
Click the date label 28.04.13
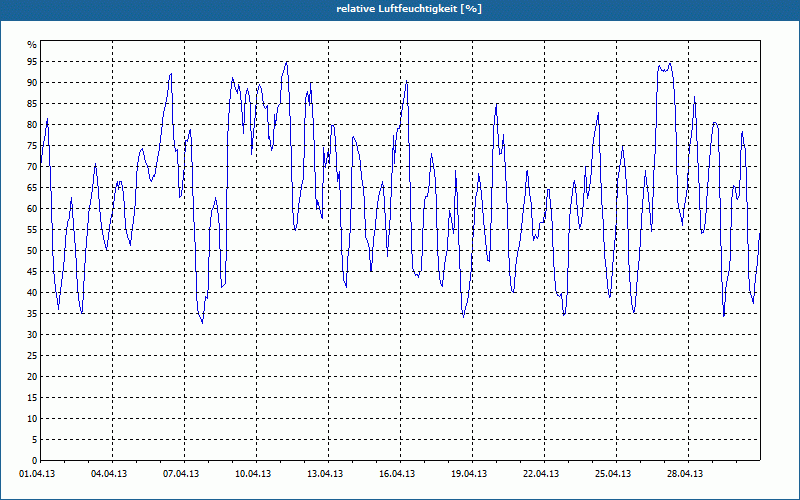click(x=685, y=474)
